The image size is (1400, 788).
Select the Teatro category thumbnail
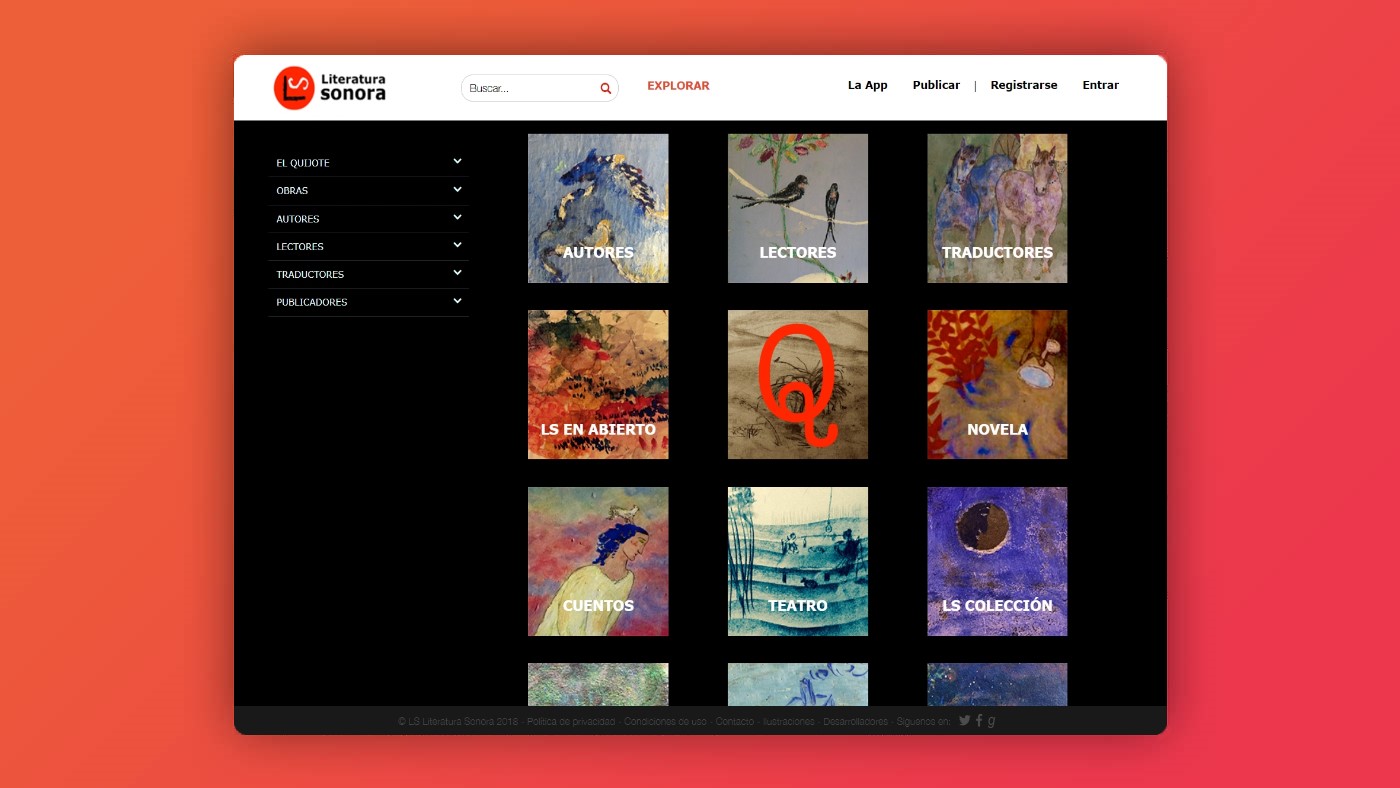click(797, 561)
